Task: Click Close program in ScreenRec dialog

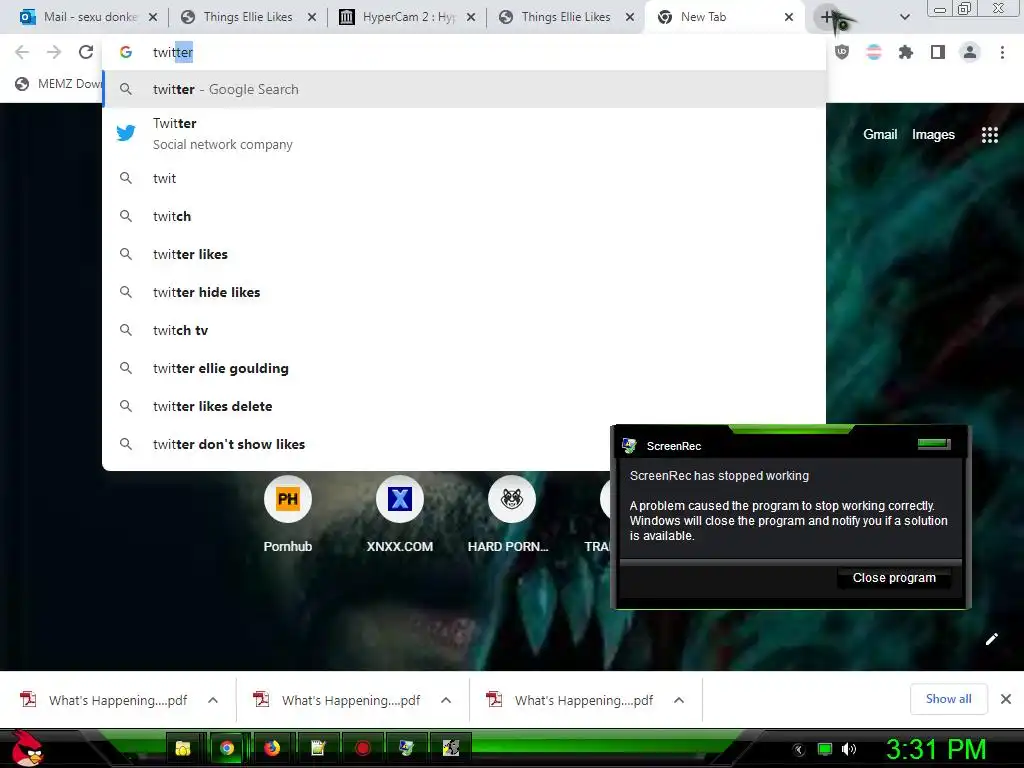Action: pos(894,578)
